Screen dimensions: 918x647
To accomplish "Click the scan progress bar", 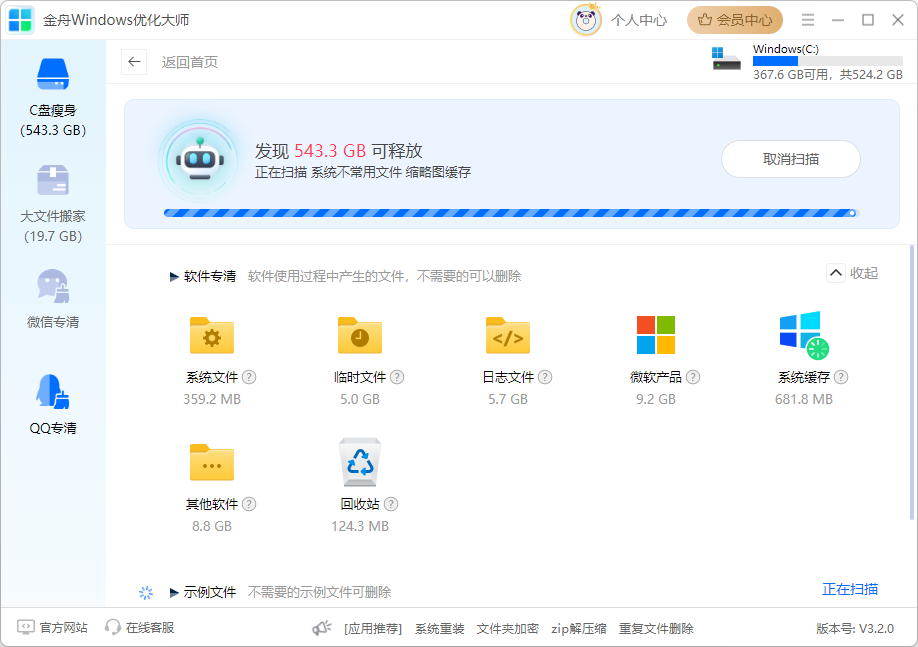I will (x=511, y=213).
